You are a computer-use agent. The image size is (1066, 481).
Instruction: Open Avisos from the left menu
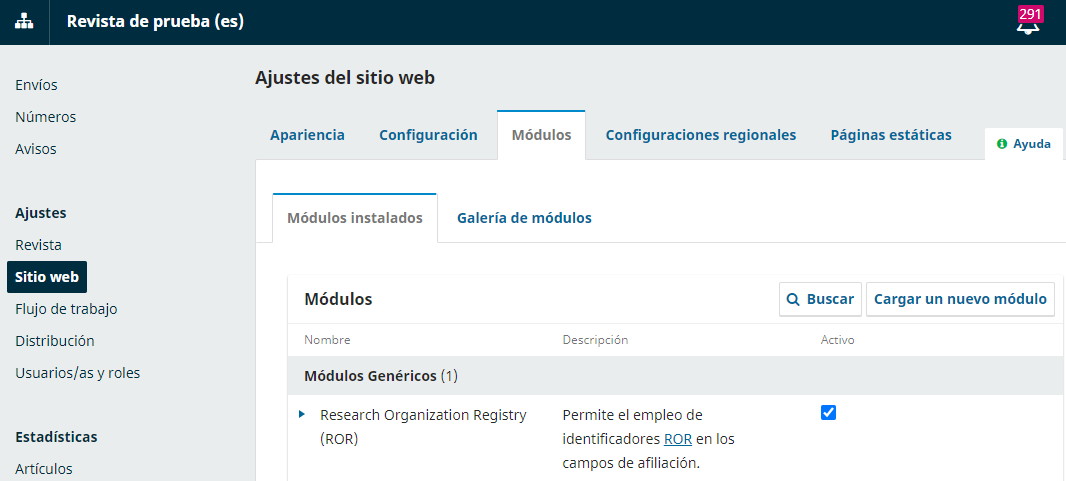click(35, 149)
